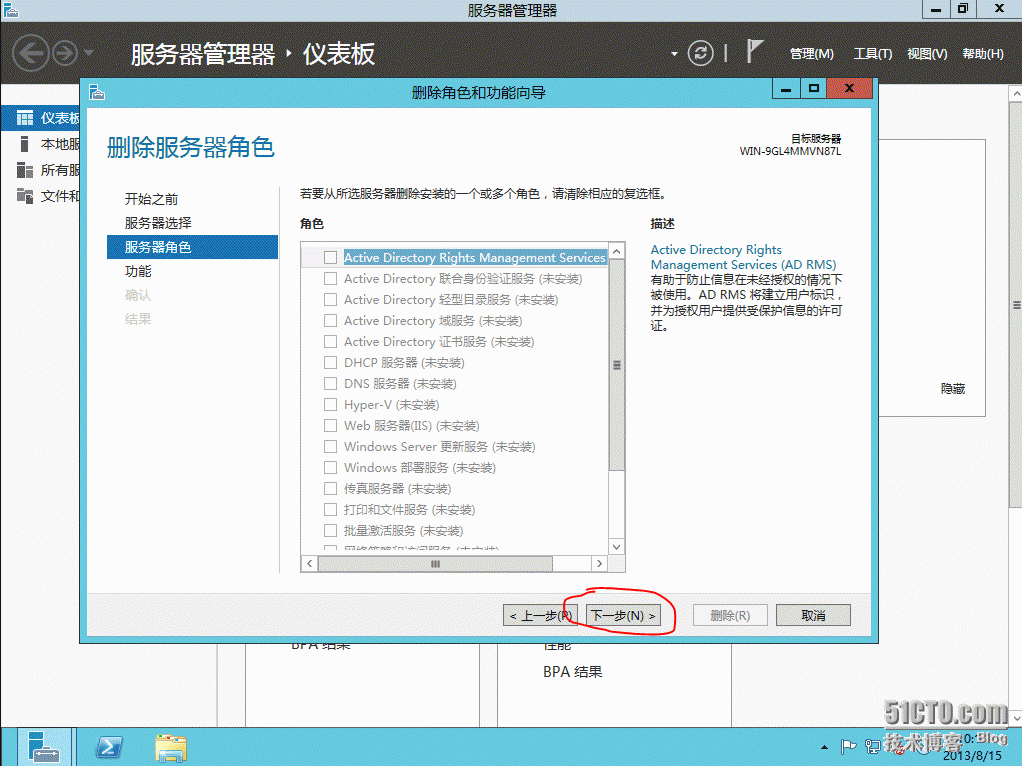
Task: Launch PowerShell from the taskbar
Action: 109,747
